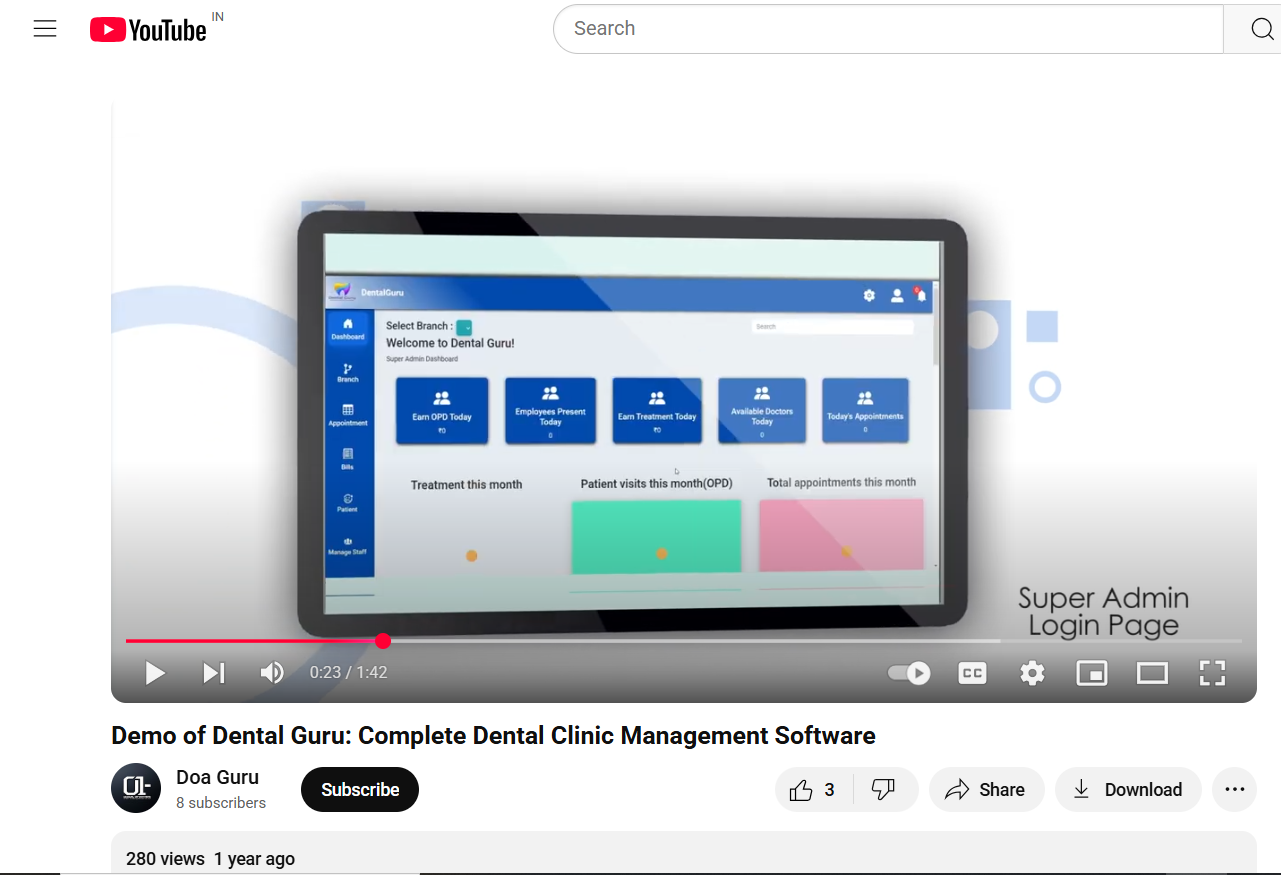Click the 8 subscribers text
The image size is (1281, 875).
221,803
